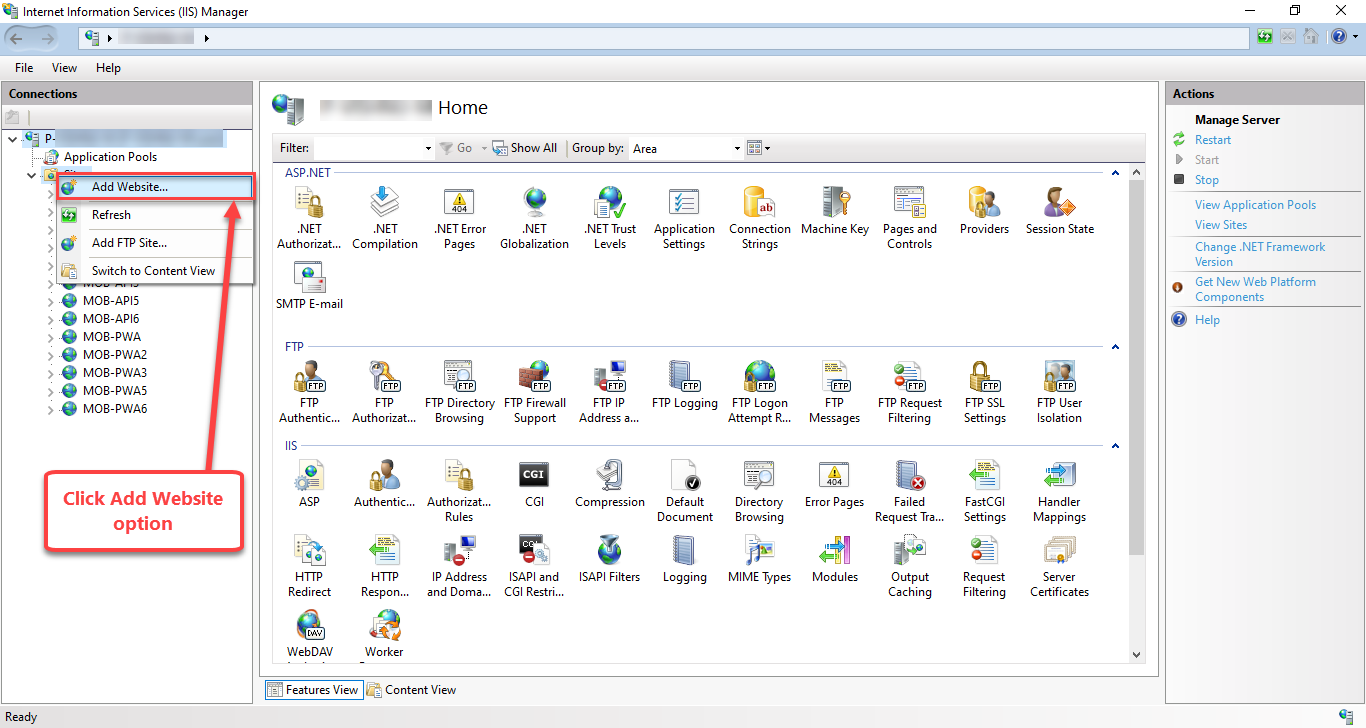Open the Group by Area dropdown

tap(737, 147)
